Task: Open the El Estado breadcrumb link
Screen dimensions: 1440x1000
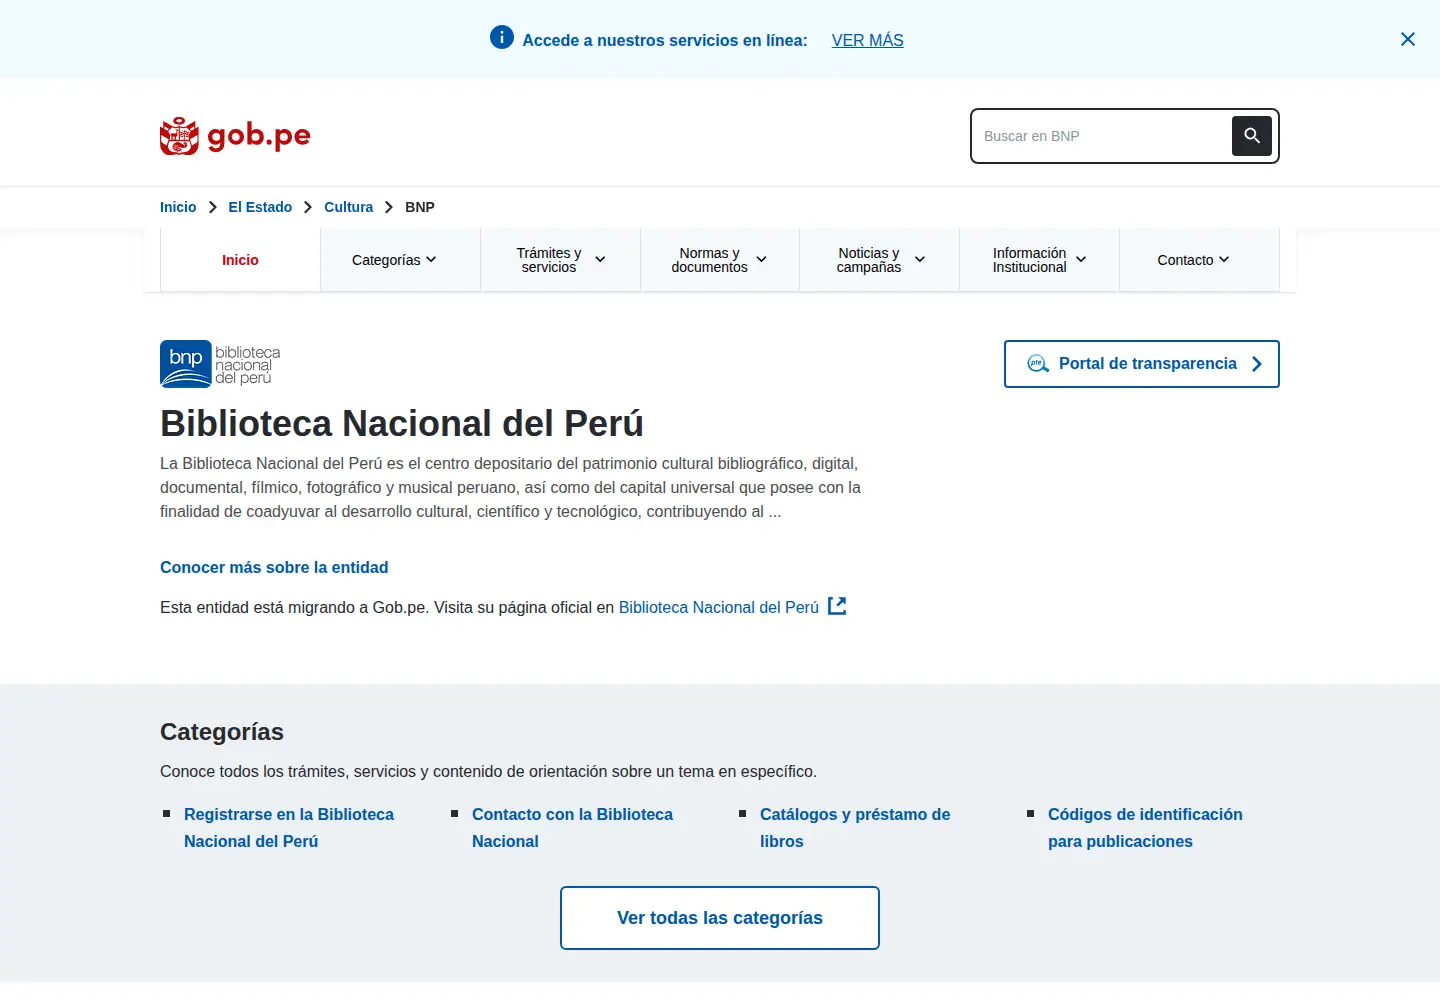Action: click(260, 207)
